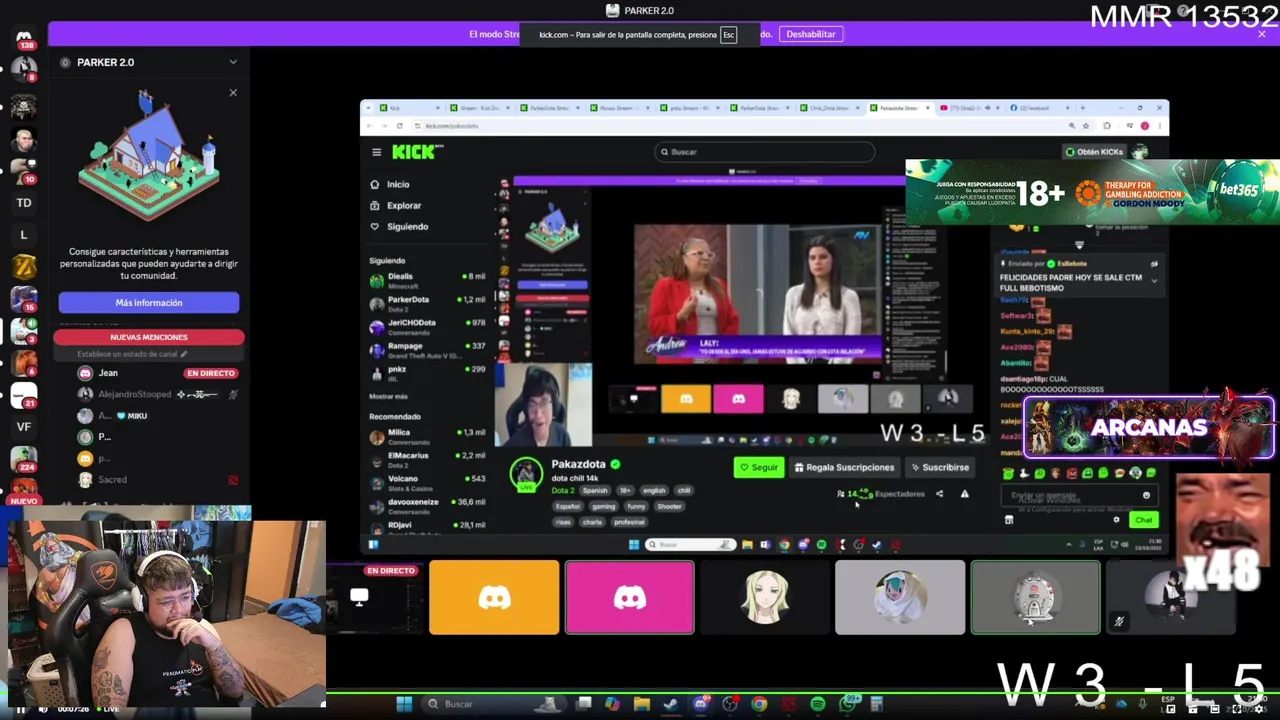Open Siguiendo in Kick sidebar
The image size is (1280, 720).
399,226
